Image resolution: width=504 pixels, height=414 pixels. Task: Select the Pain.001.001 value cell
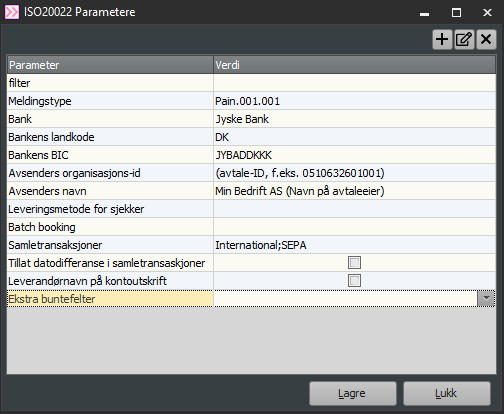(x=355, y=101)
